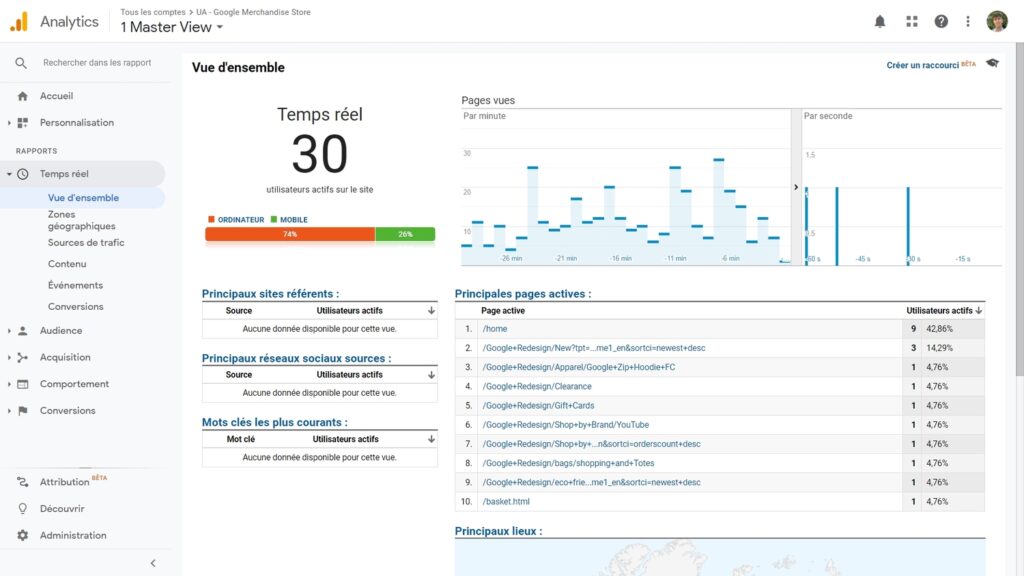Click the orange 74% bar segment
The height and width of the screenshot is (576, 1024).
(289, 234)
